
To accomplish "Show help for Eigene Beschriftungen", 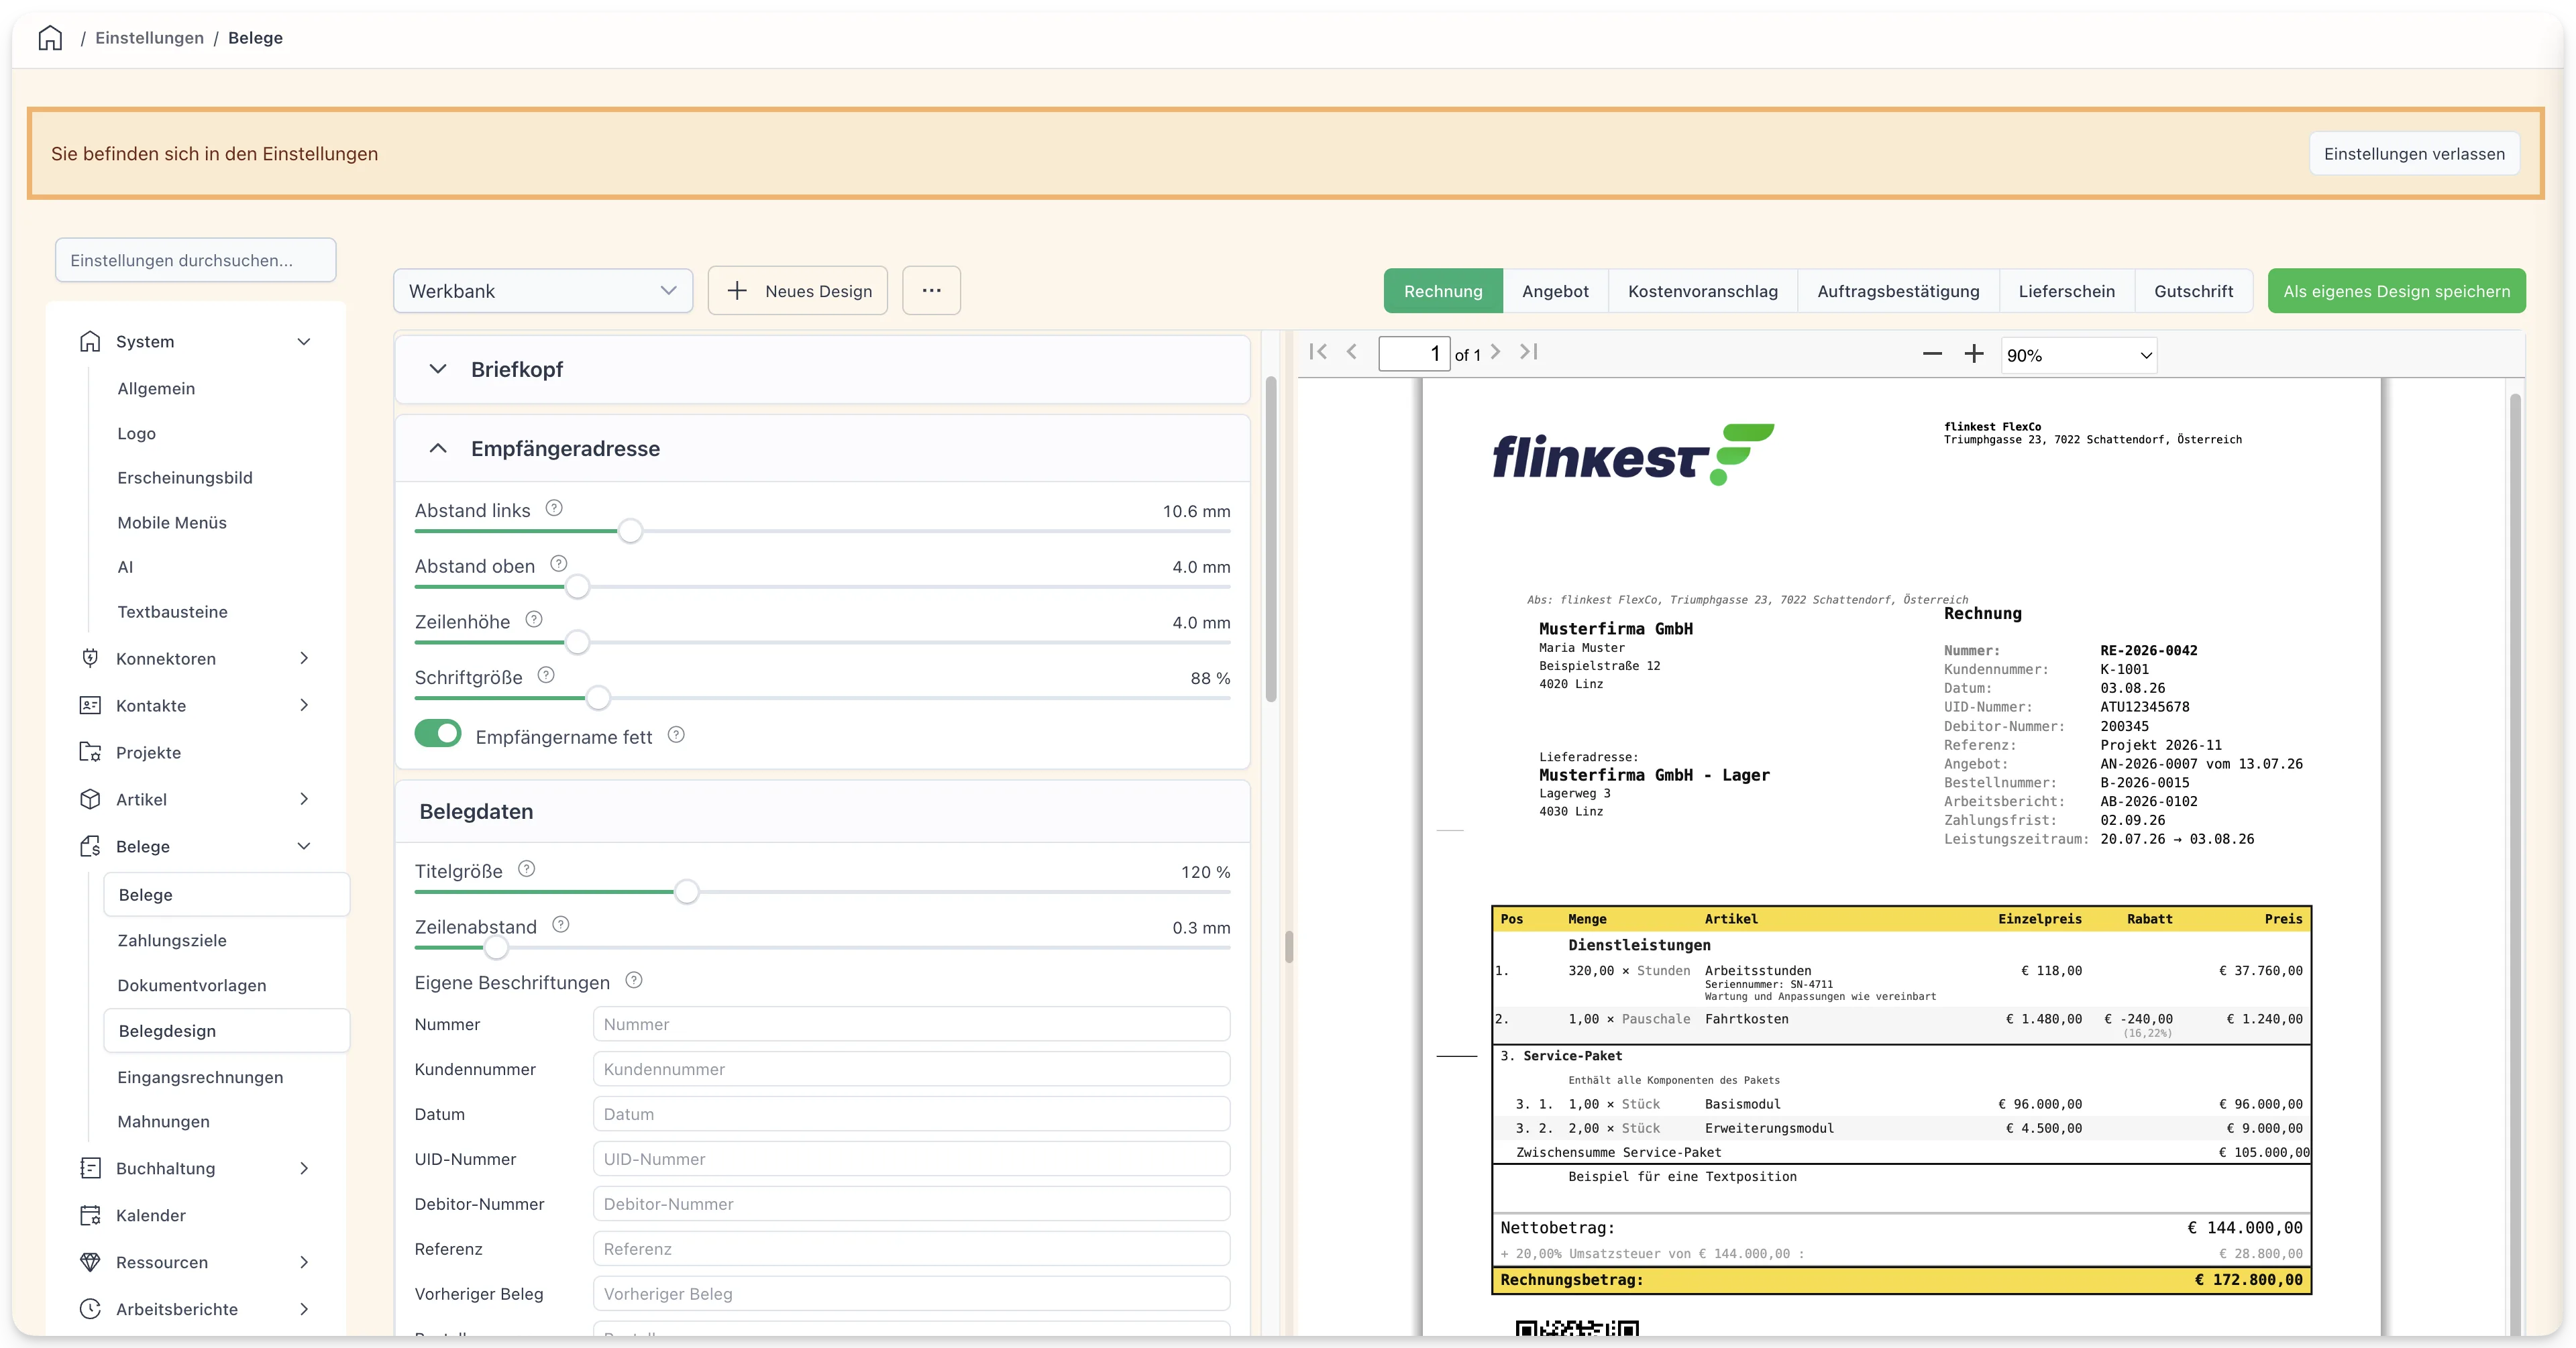I will point(634,980).
